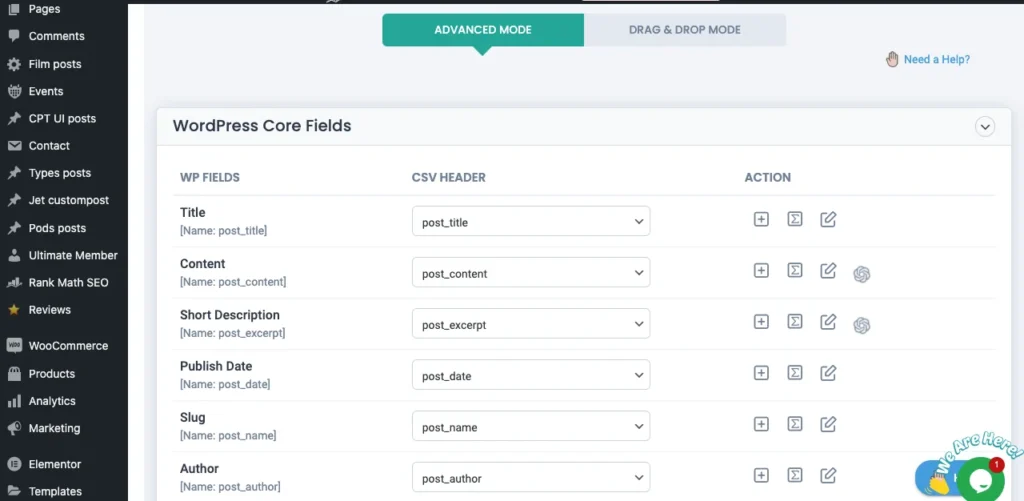Screen dimensions: 1024x501
Task: Click the sigma formula icon for Content
Action: (795, 270)
